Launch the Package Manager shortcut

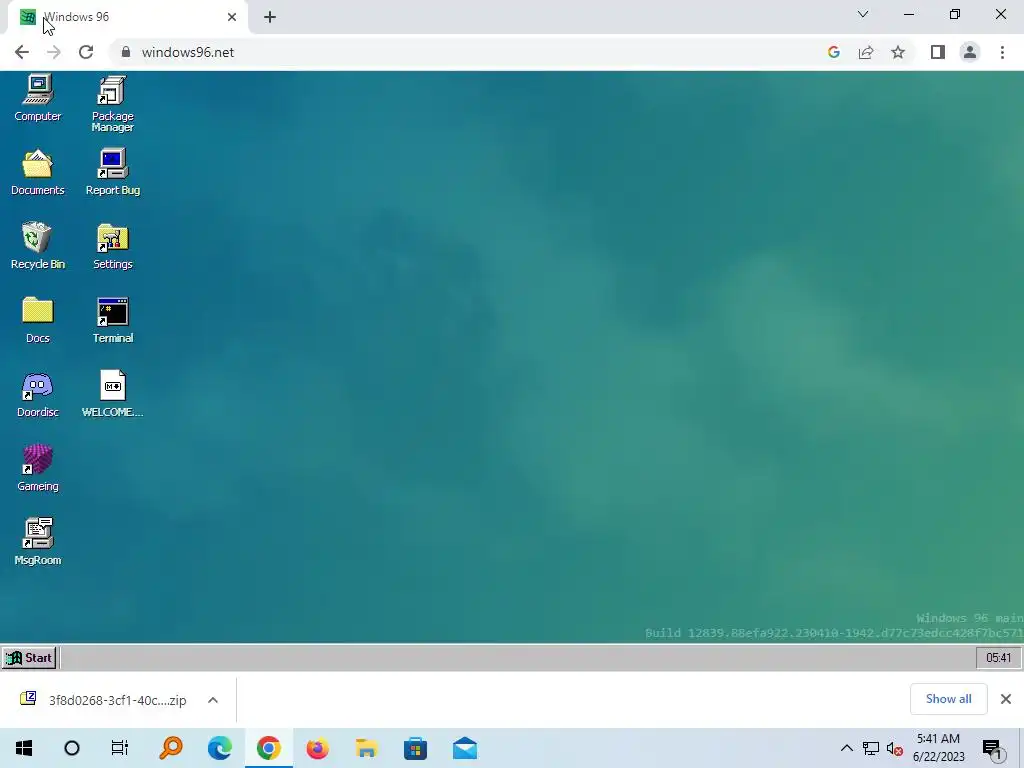(112, 103)
